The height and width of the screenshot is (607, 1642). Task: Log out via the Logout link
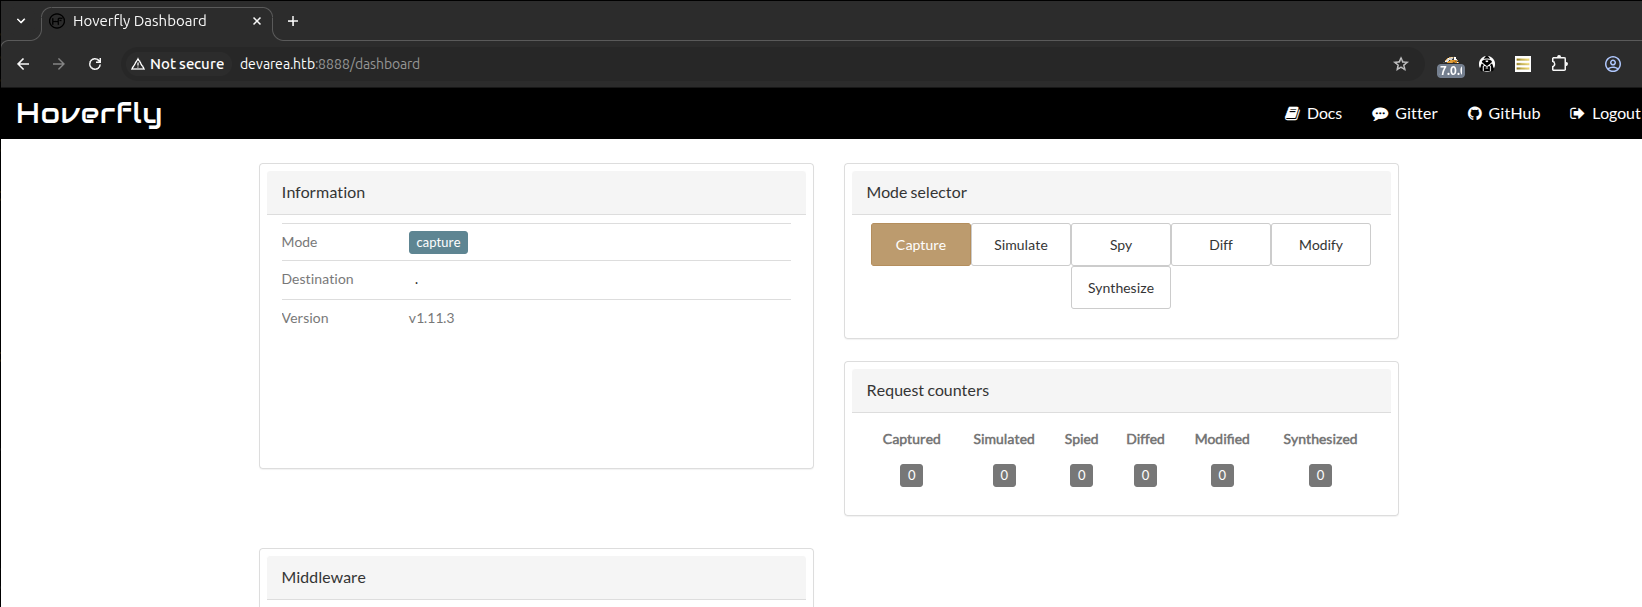(x=1605, y=114)
